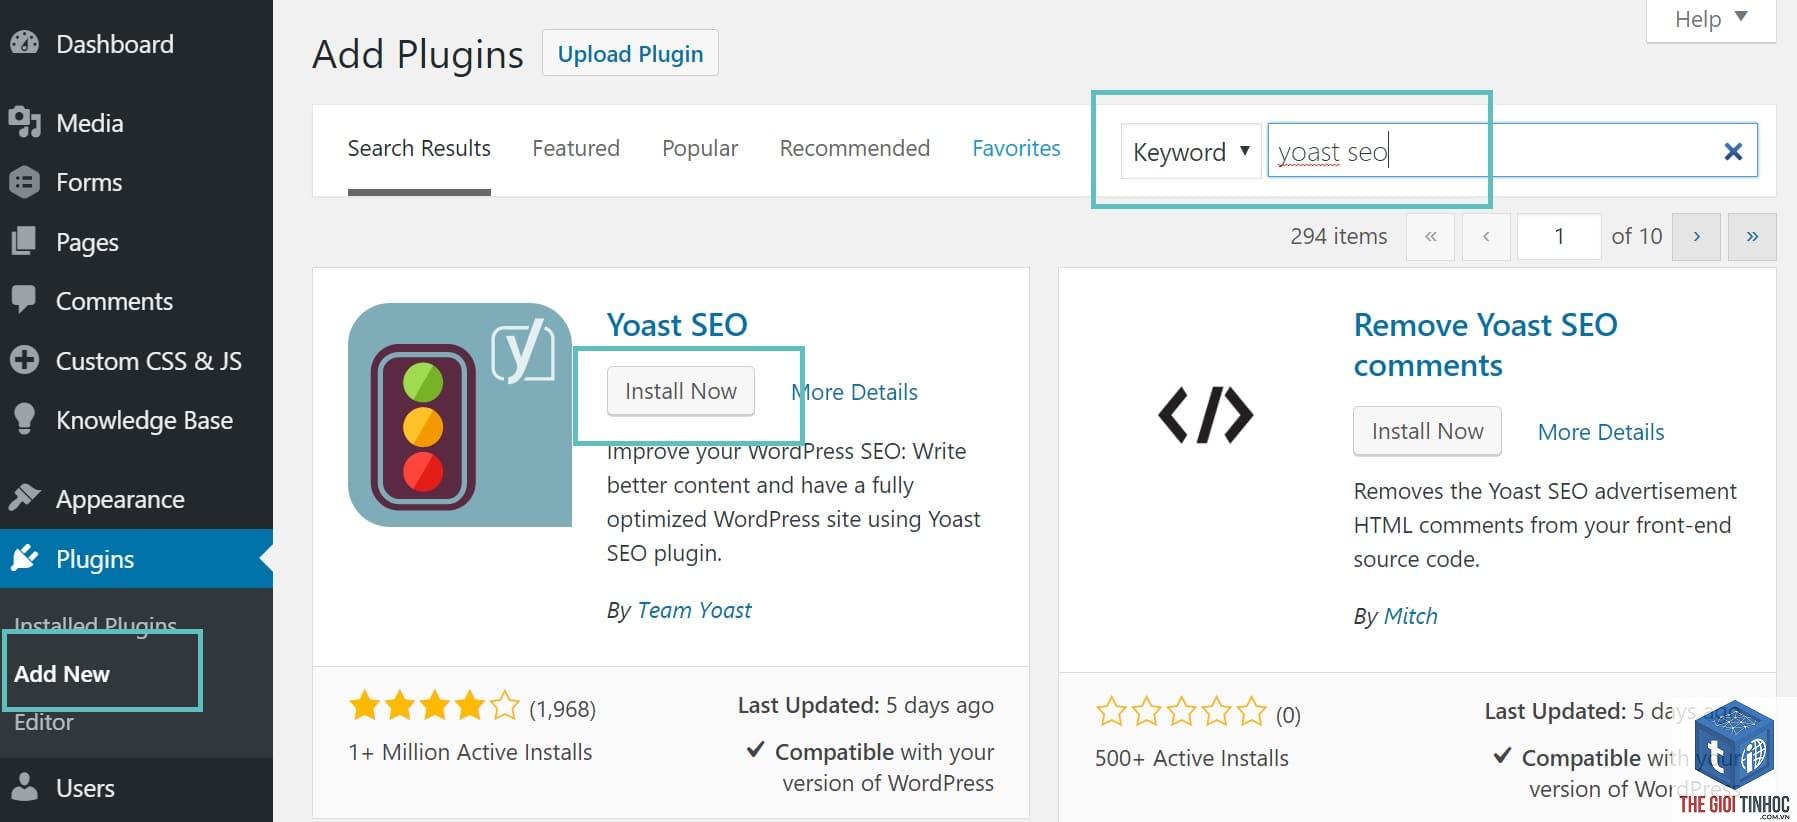Image resolution: width=1797 pixels, height=822 pixels.
Task: Click the '294 items' count text
Action: [x=1338, y=237]
